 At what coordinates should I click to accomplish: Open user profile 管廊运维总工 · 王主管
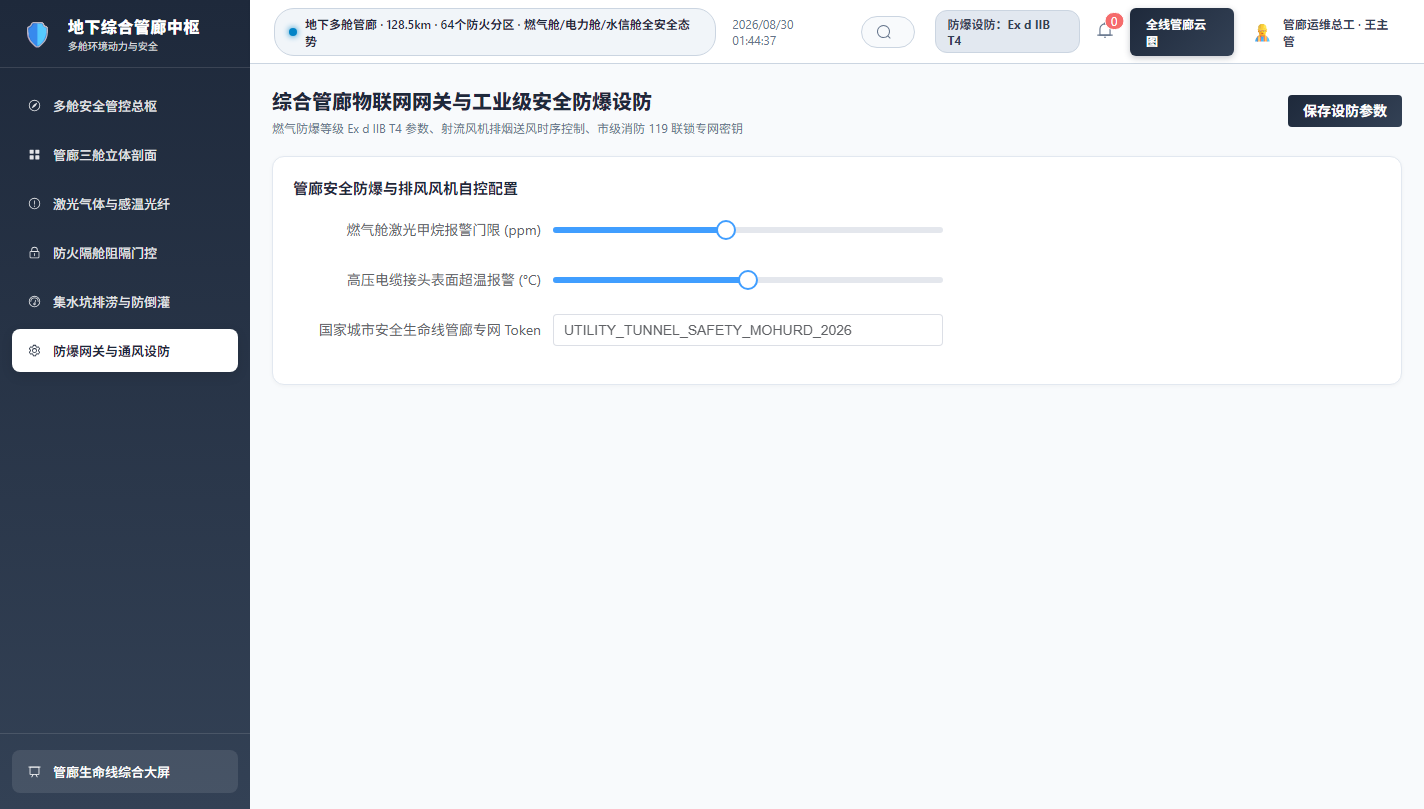1325,32
